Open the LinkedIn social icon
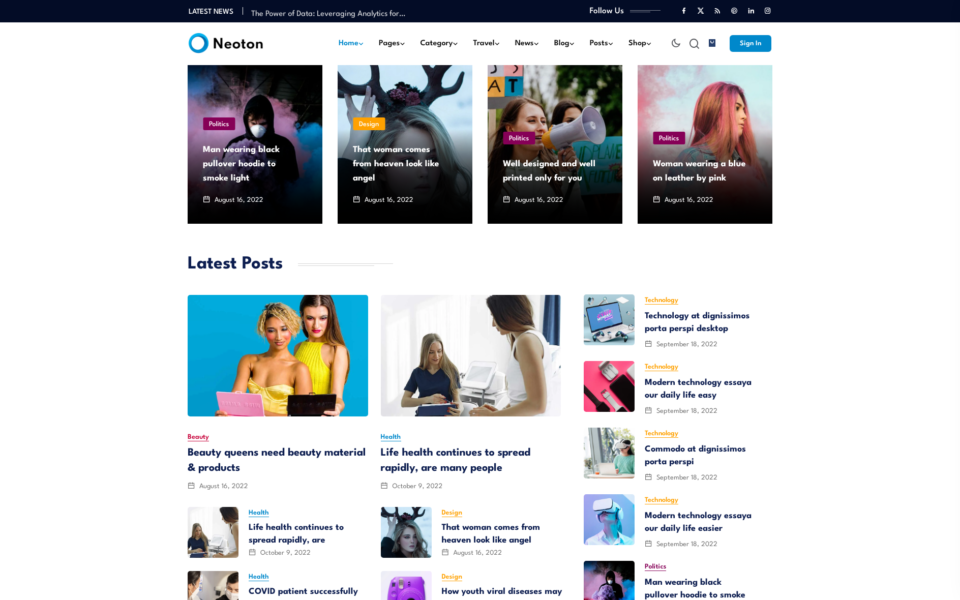Viewport: 960px width, 600px height. pyautogui.click(x=751, y=11)
